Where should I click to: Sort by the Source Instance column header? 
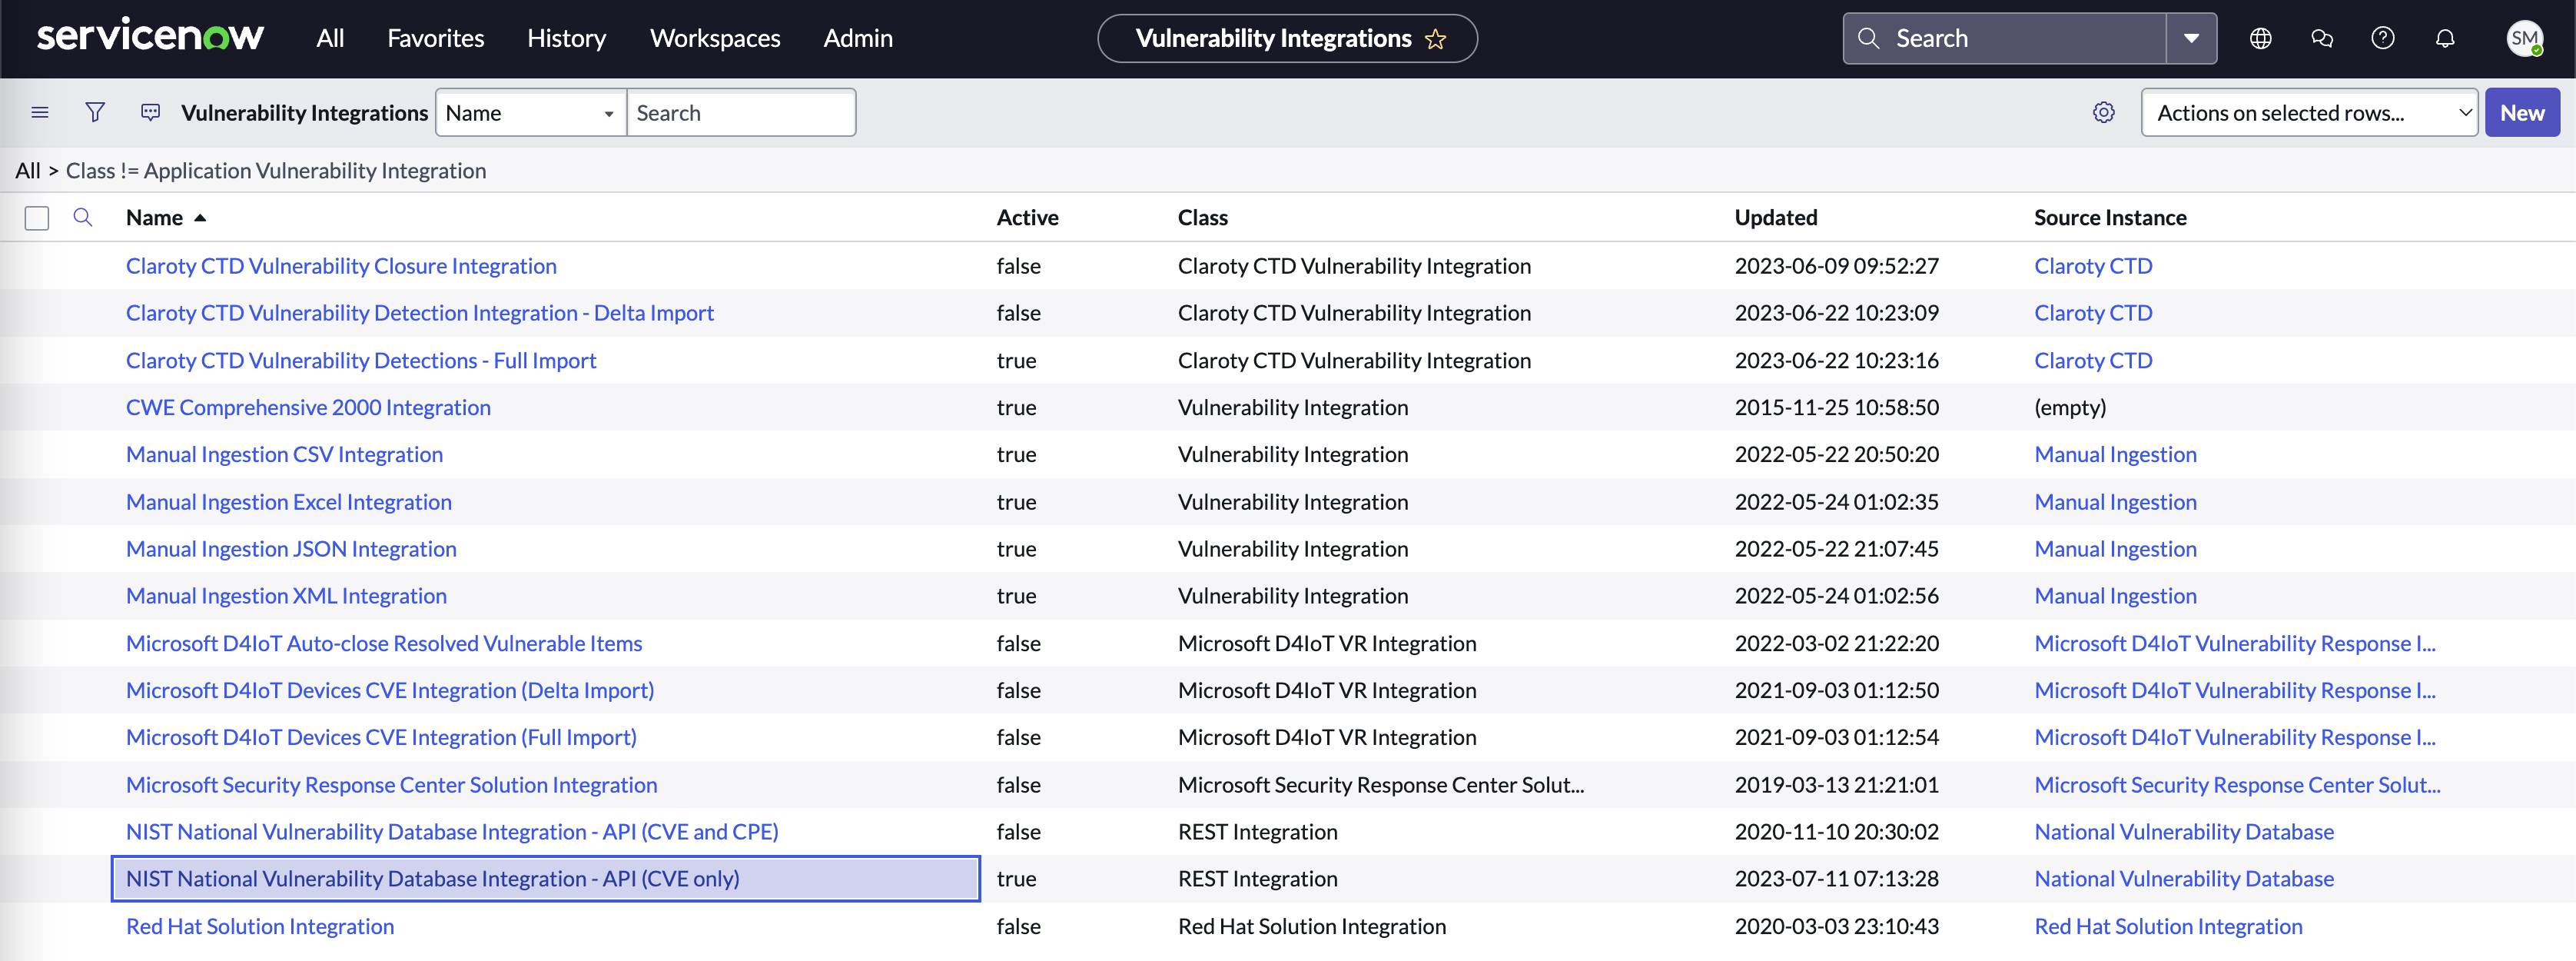click(2110, 217)
